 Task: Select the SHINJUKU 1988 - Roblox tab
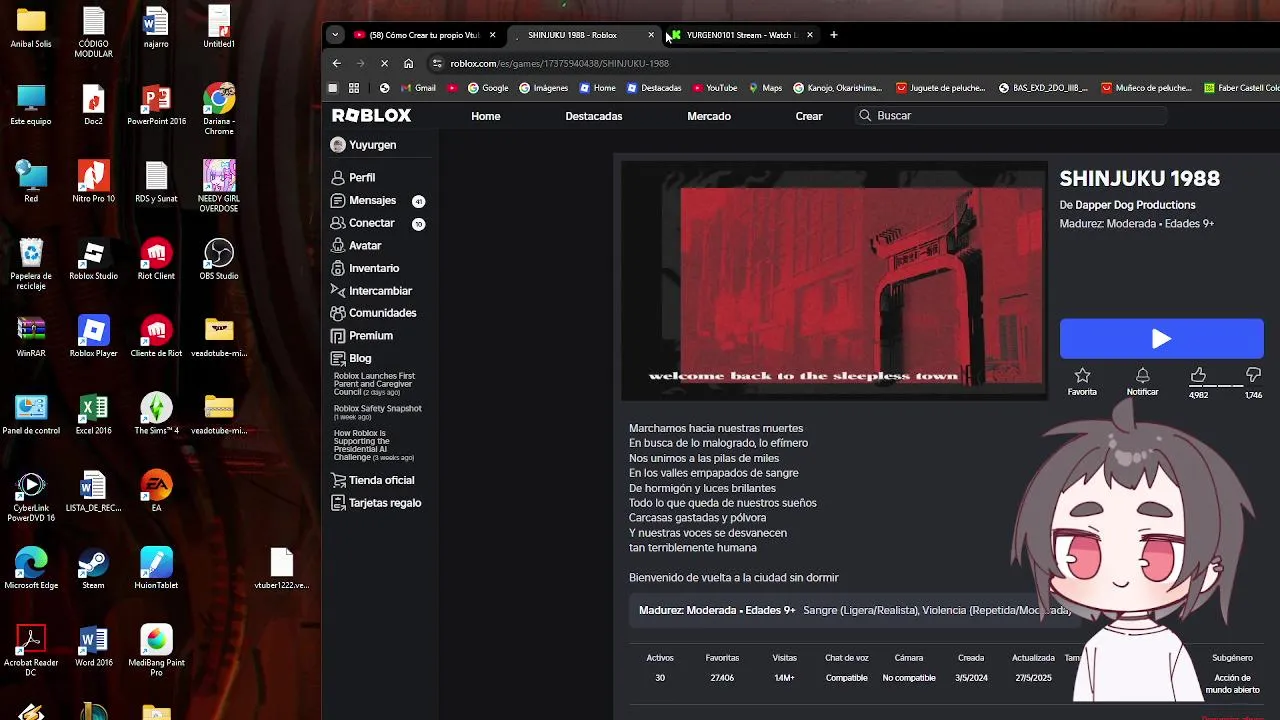pyautogui.click(x=582, y=35)
